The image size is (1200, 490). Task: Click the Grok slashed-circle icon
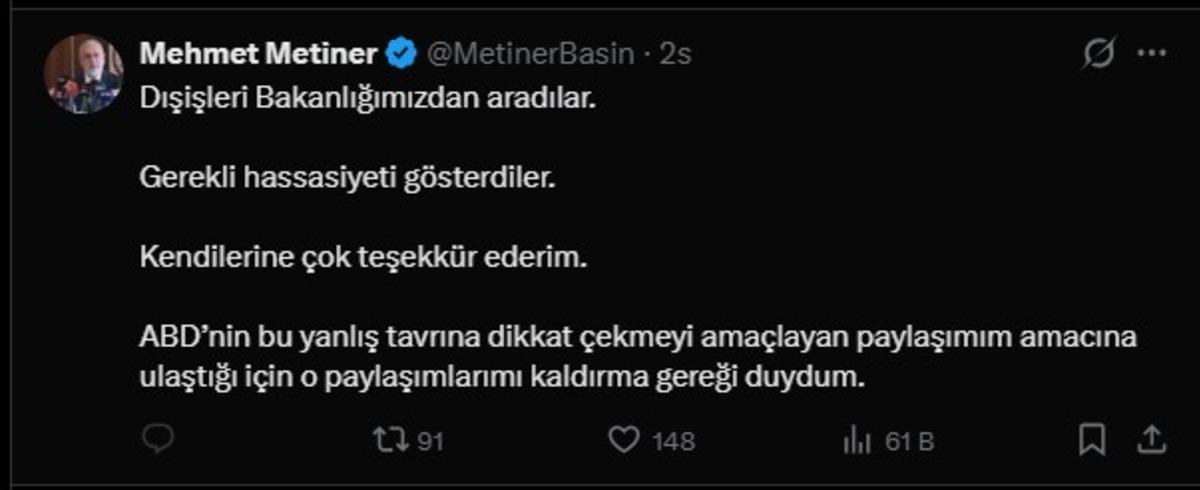[1098, 54]
